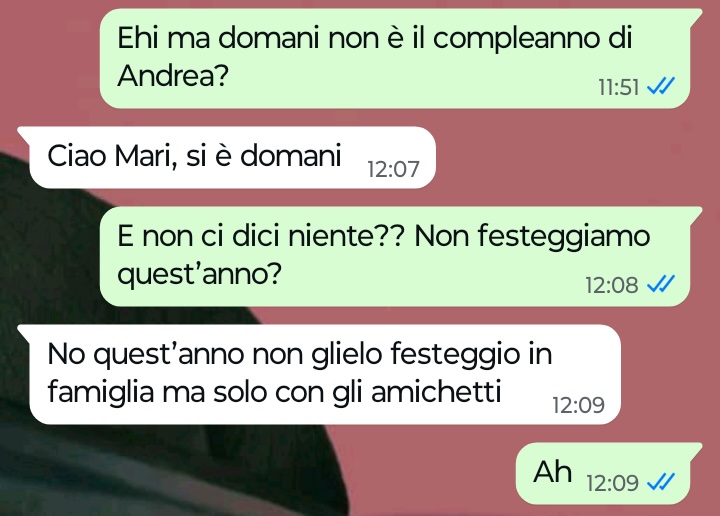Select the 'No quest'anno non glielo' message bubble
Viewport: 720px width, 516px height.
(x=319, y=374)
